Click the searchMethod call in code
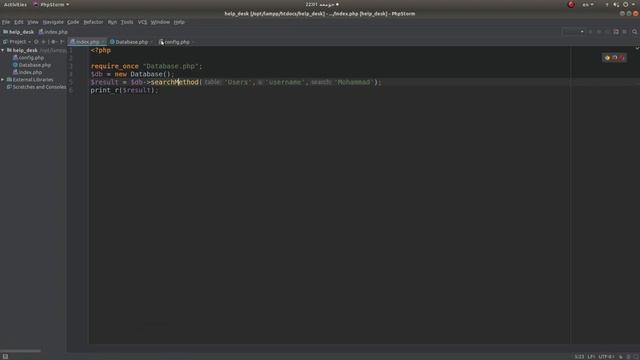 coord(175,82)
